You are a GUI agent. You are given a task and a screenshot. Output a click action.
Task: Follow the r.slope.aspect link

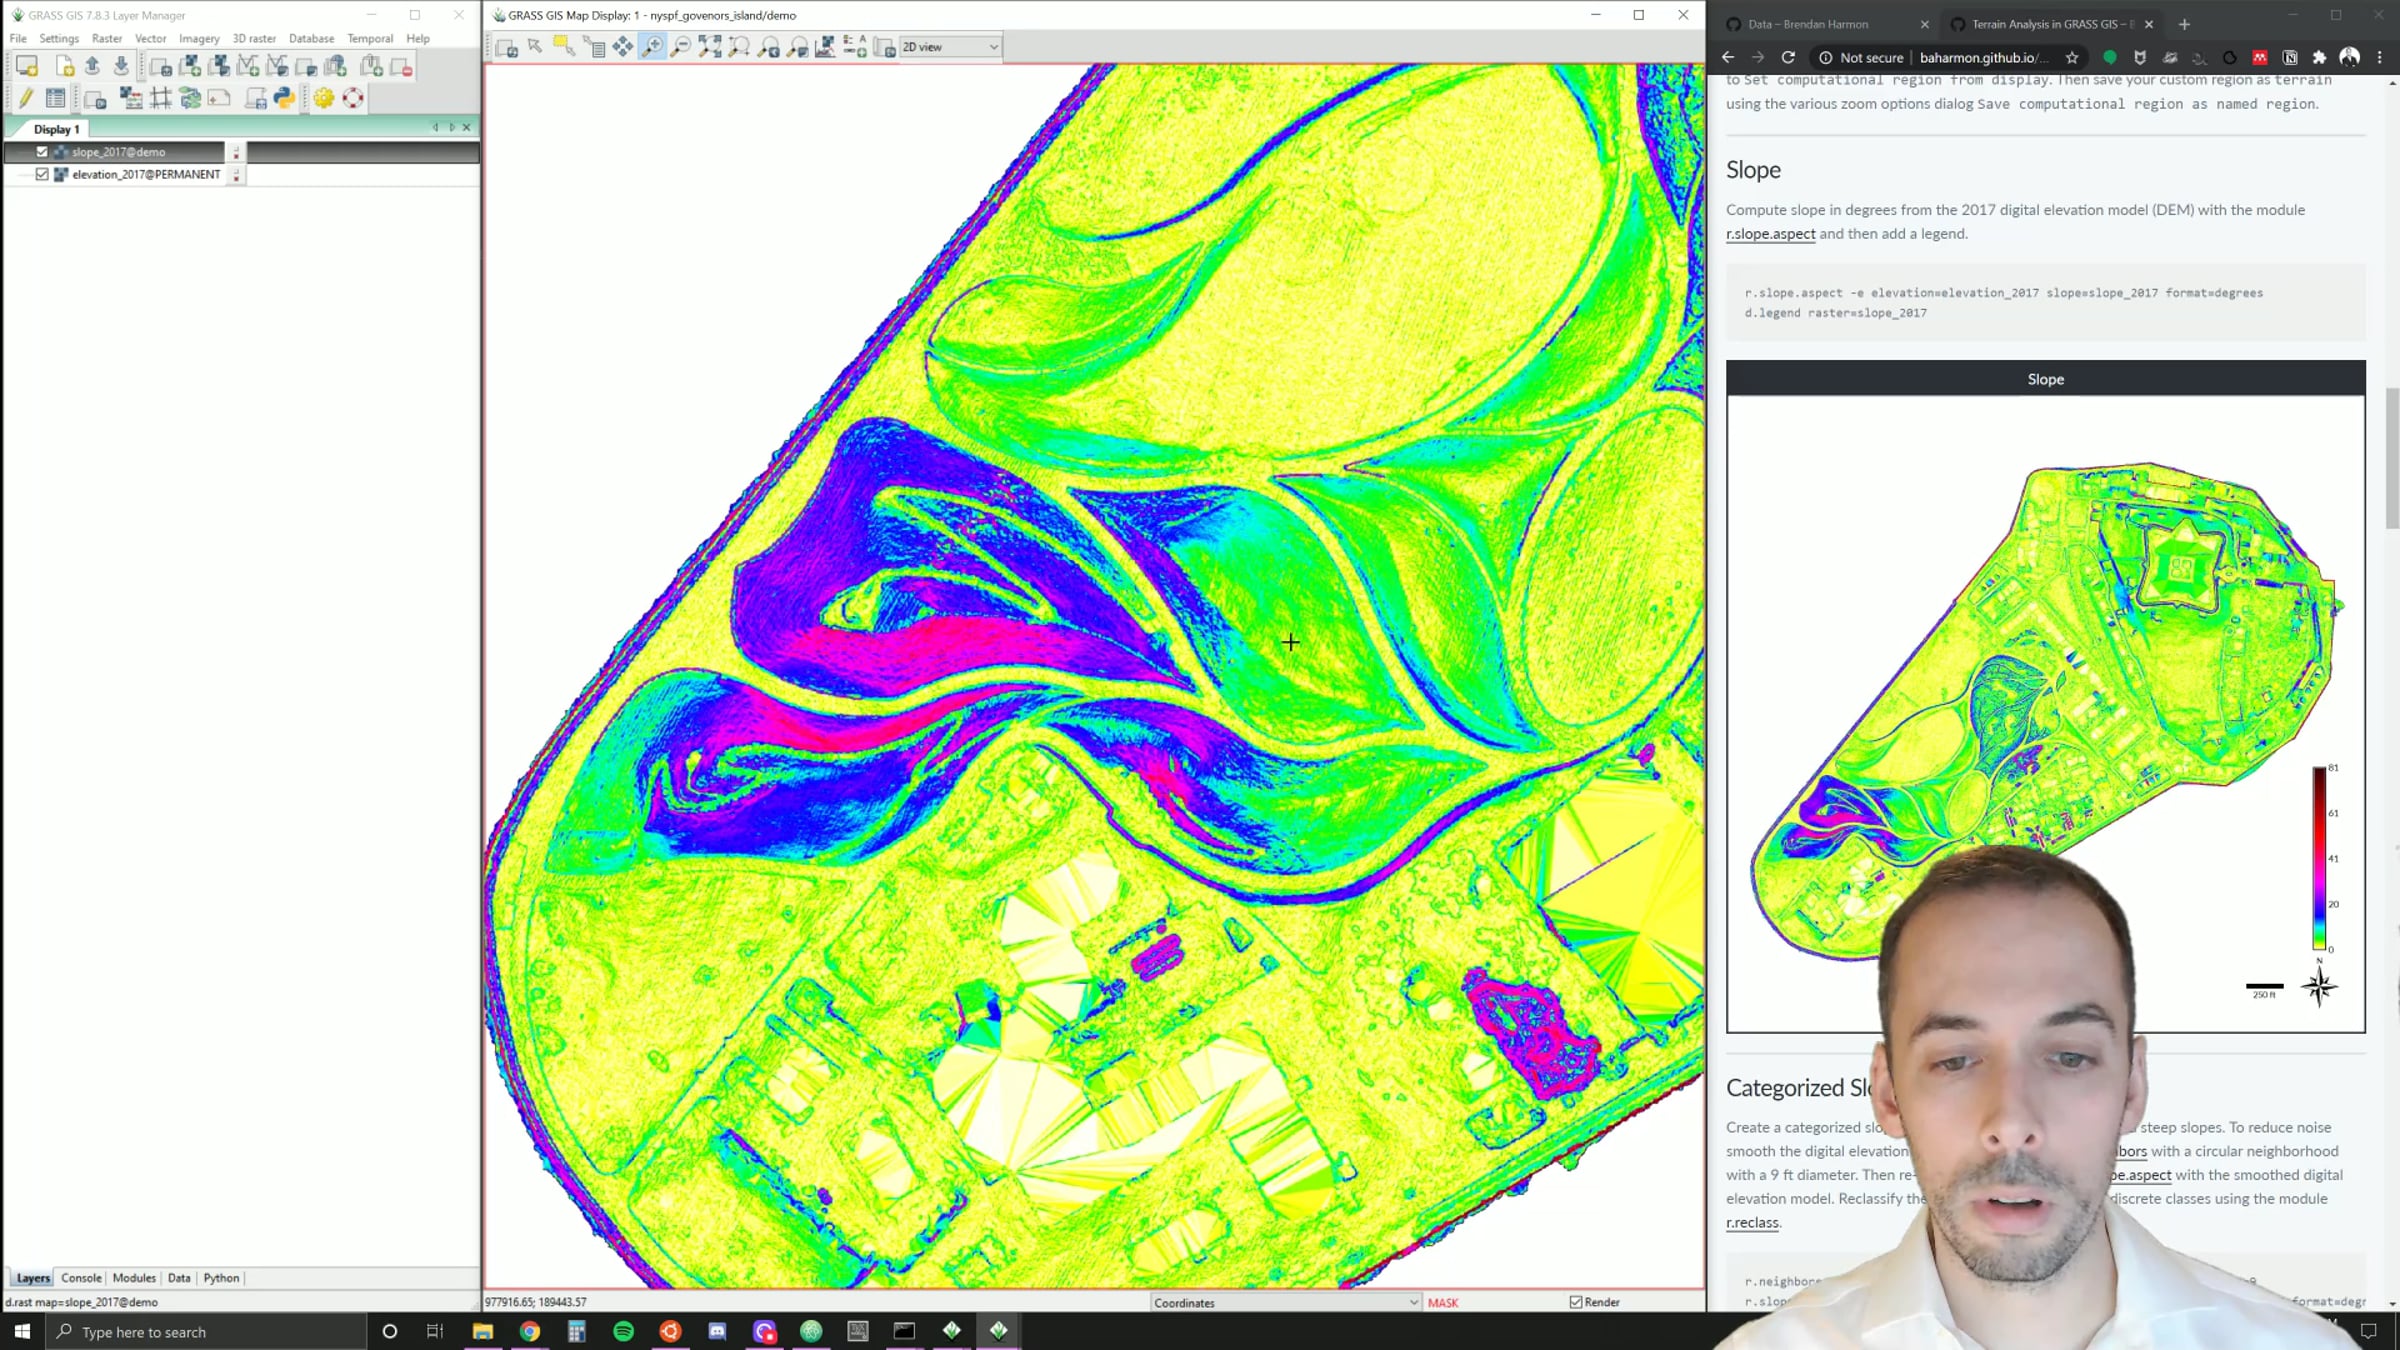tap(1770, 234)
